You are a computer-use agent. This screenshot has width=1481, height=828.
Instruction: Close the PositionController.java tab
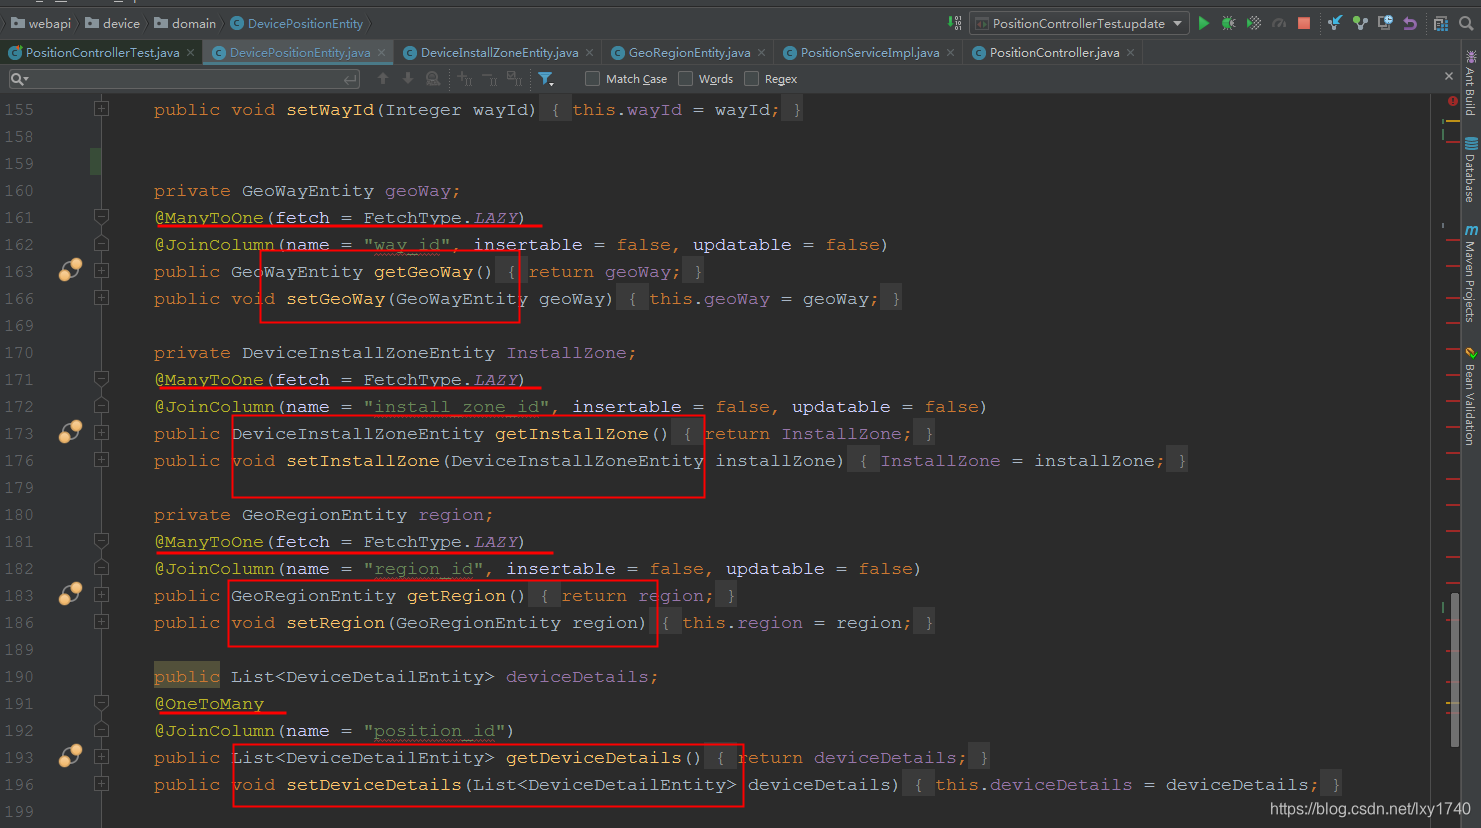pos(1130,52)
